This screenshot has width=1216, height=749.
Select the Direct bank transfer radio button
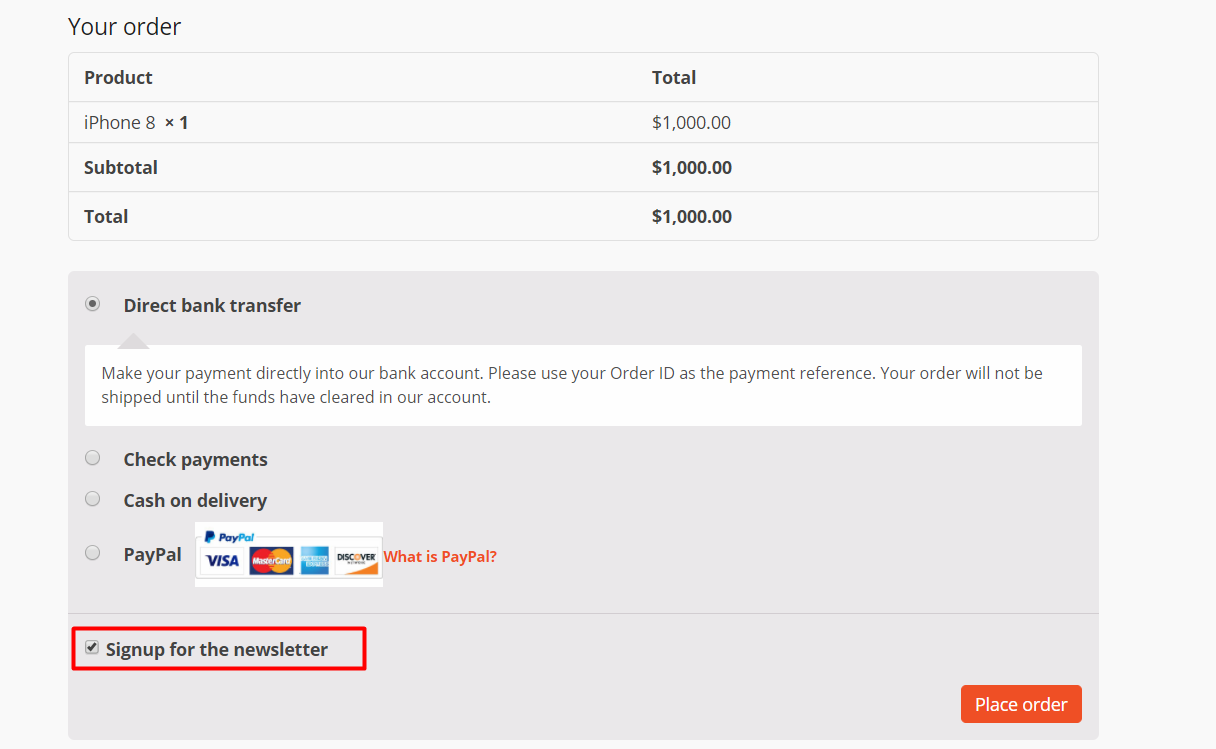point(93,304)
